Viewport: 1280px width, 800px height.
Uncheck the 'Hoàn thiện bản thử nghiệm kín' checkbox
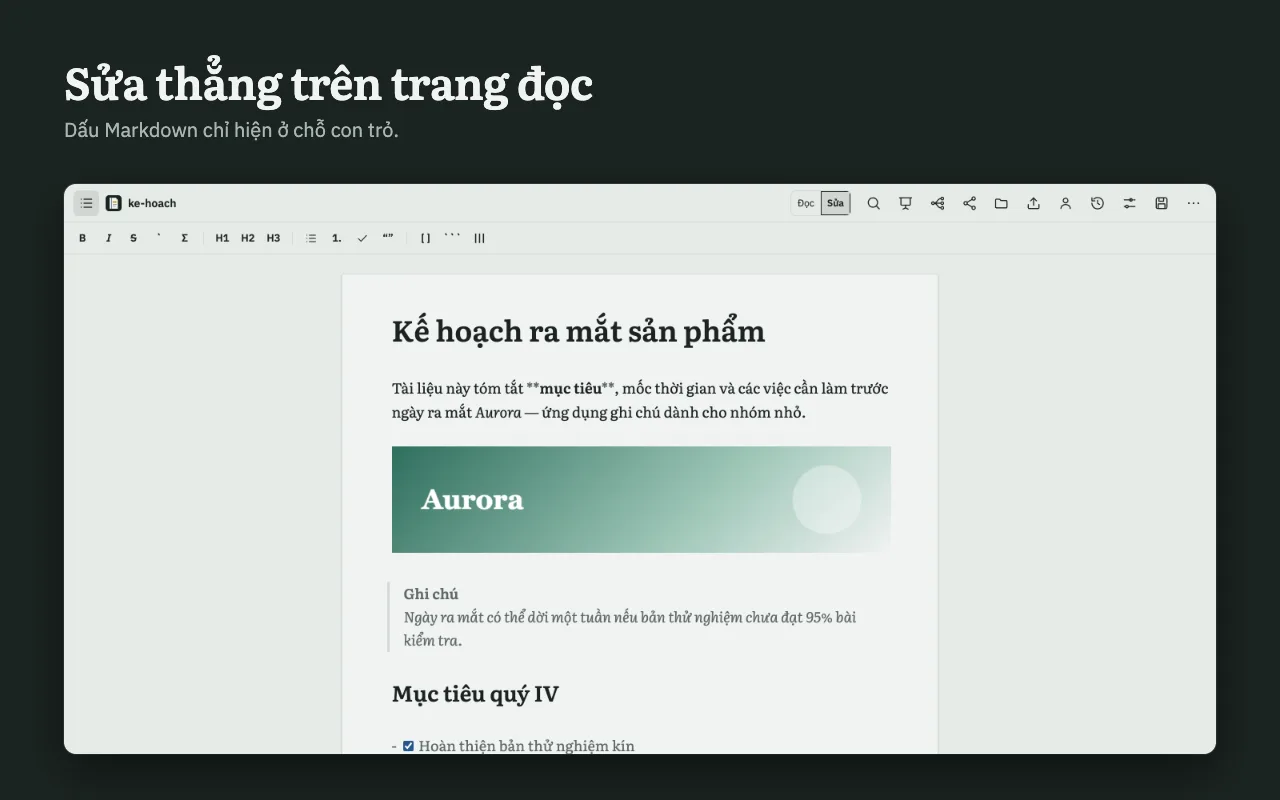(408, 746)
